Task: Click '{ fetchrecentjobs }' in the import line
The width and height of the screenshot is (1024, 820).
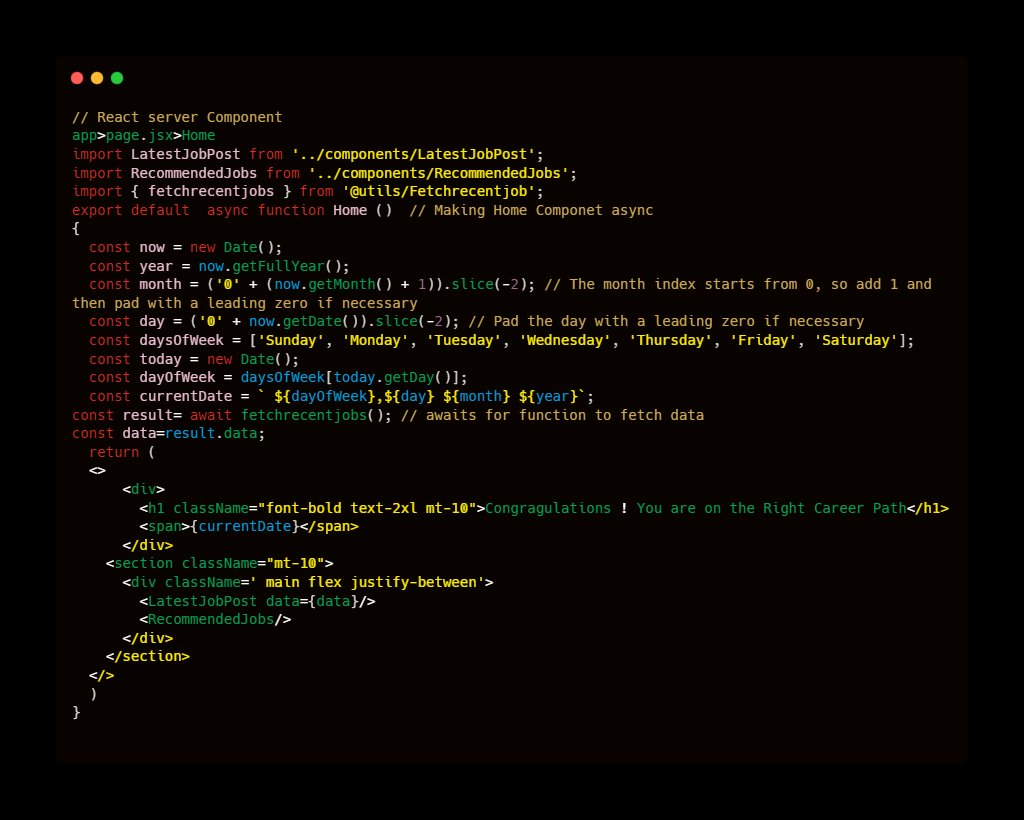Action: [x=211, y=192]
